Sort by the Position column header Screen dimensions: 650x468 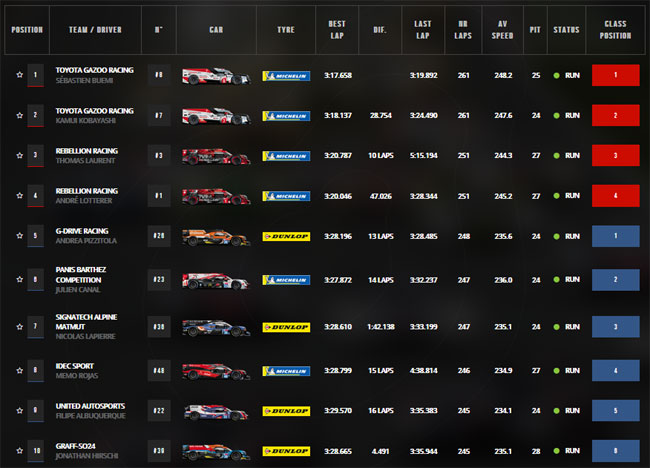coord(27,30)
